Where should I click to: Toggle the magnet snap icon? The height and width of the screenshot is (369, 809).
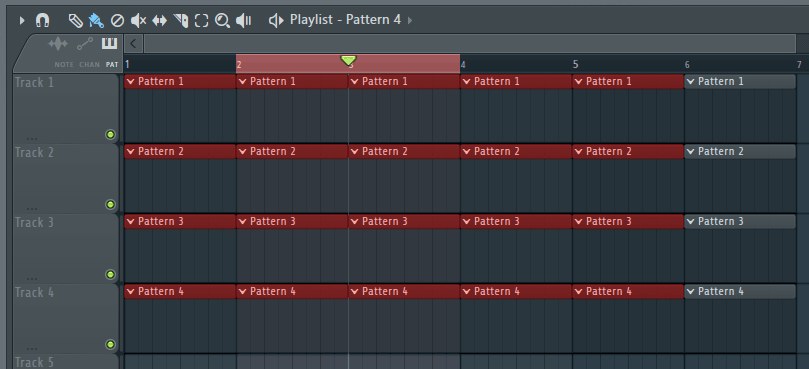[x=42, y=21]
